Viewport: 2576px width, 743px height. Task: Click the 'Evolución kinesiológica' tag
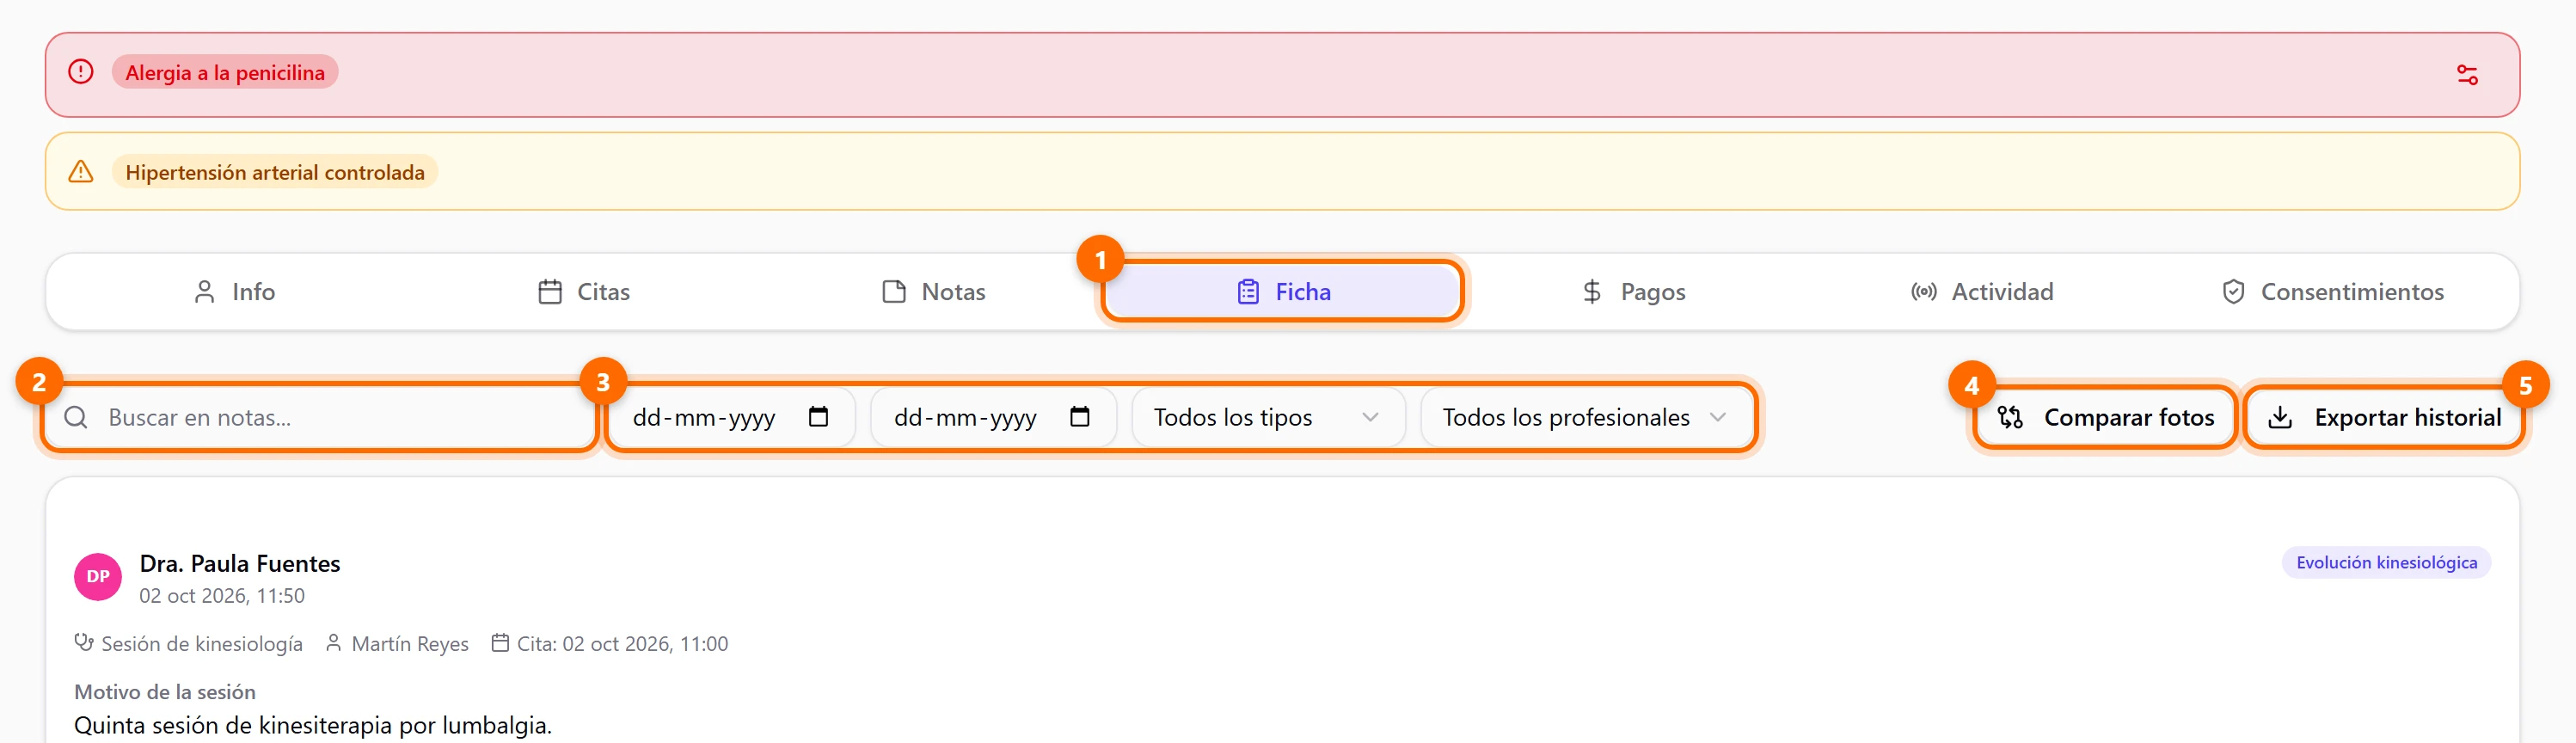click(2385, 563)
